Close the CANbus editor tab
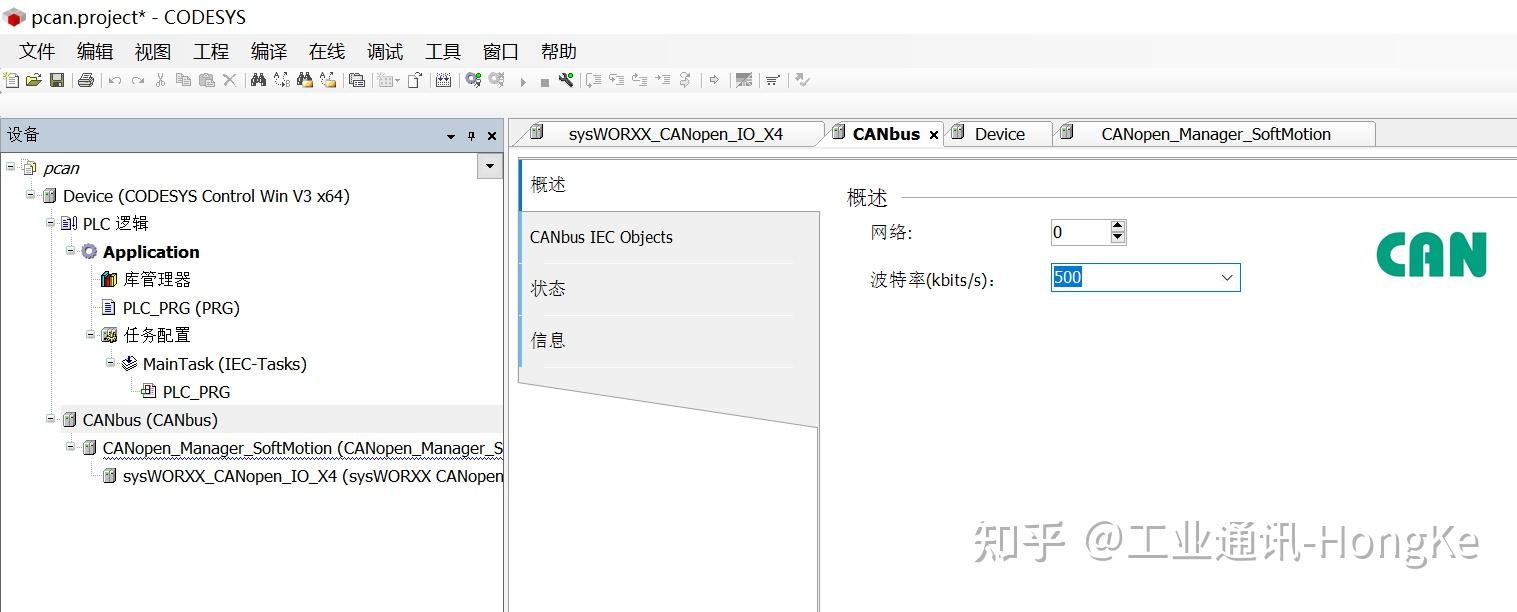Screen dimensions: 1517x612 click(x=934, y=133)
